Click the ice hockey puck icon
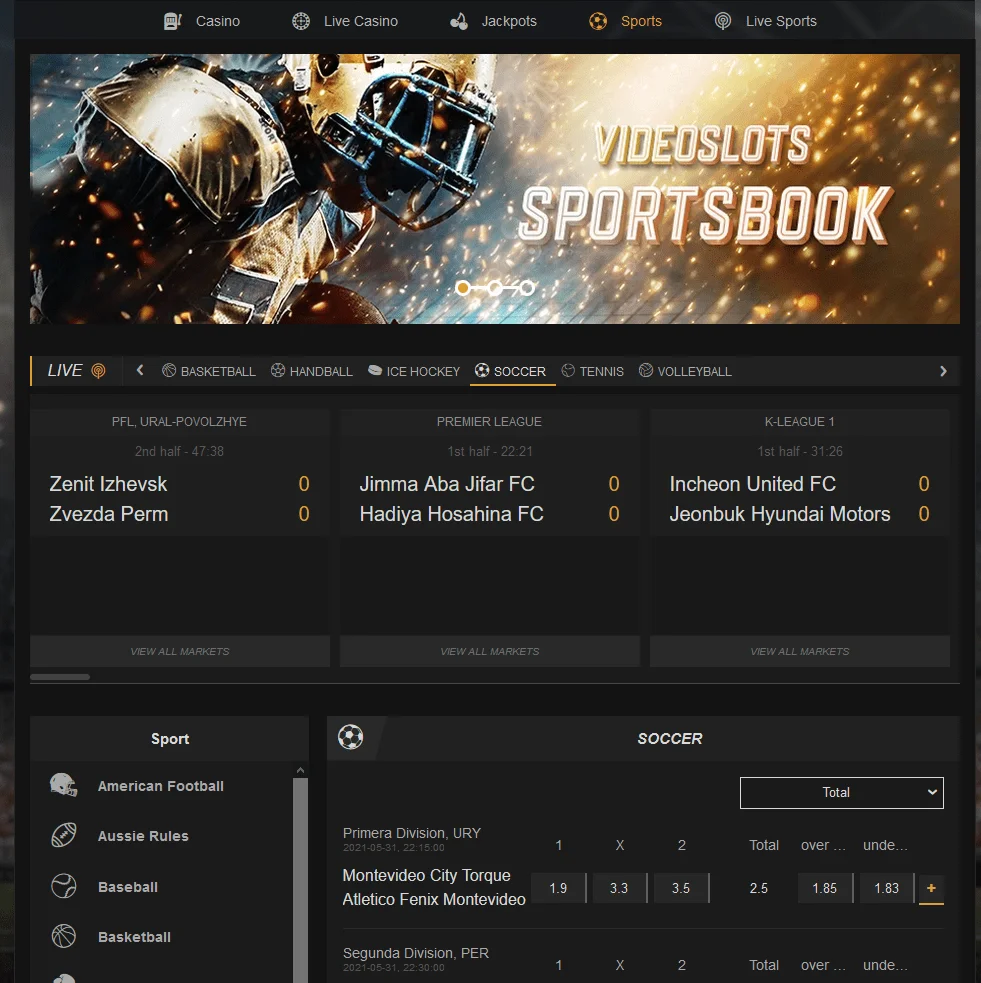This screenshot has width=981, height=983. [x=375, y=371]
